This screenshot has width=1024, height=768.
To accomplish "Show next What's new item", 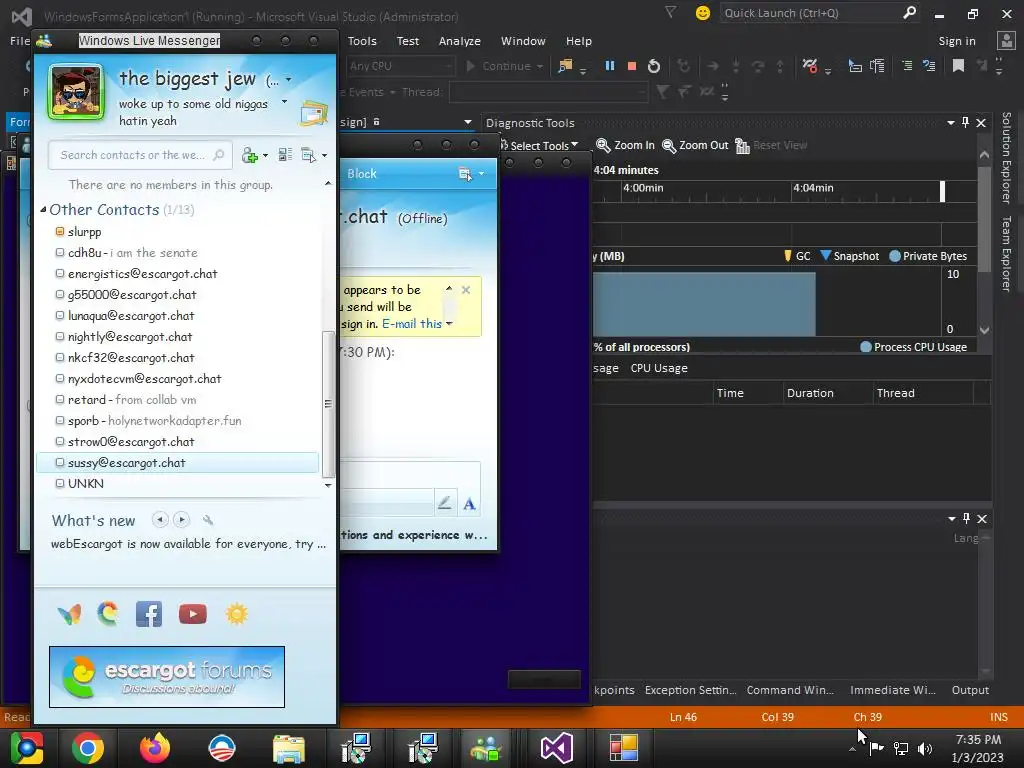I will [x=182, y=520].
